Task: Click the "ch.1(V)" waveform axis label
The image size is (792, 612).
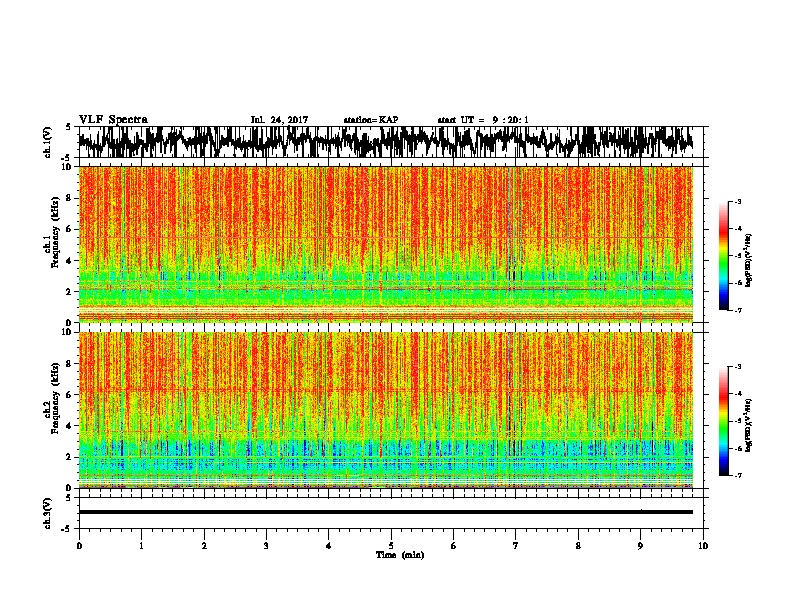Action: (47, 142)
